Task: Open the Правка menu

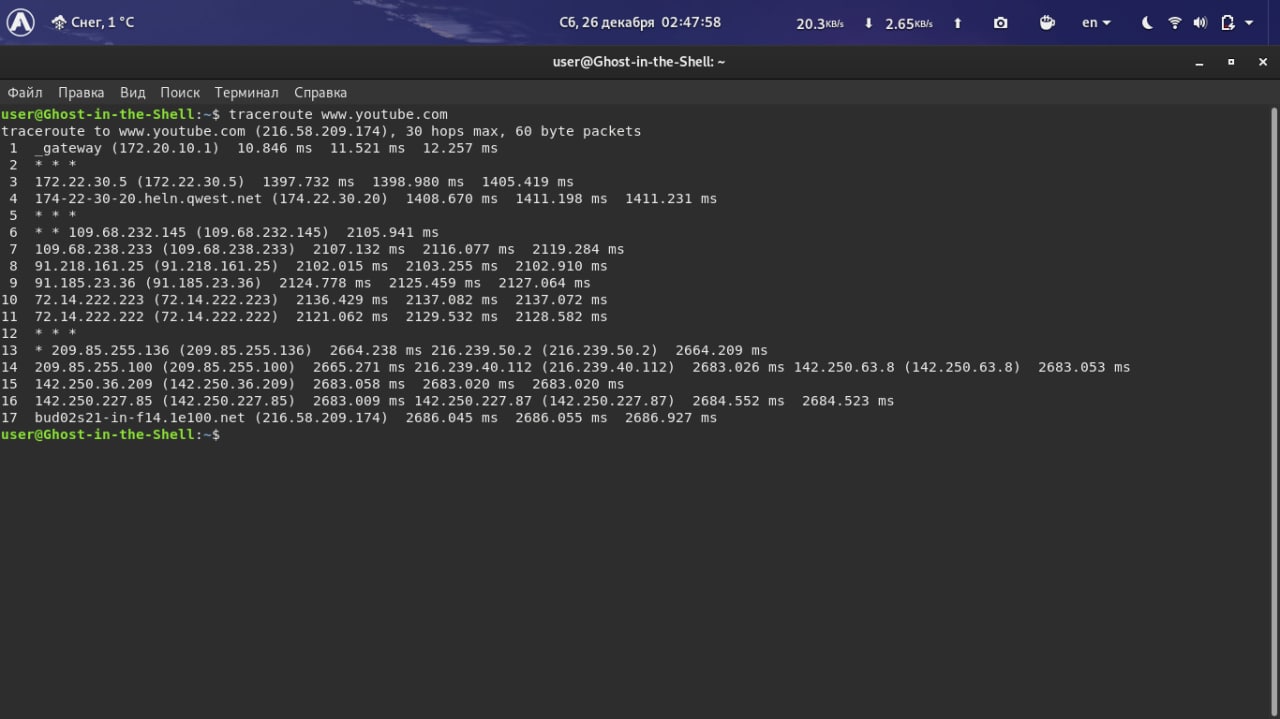Action: pos(81,92)
